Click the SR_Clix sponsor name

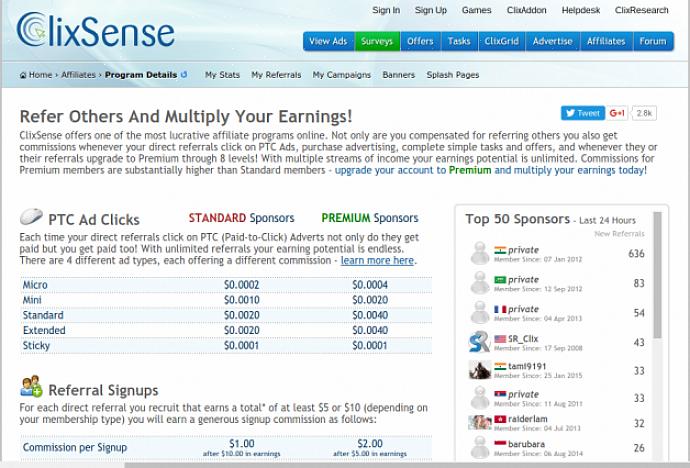[523, 339]
